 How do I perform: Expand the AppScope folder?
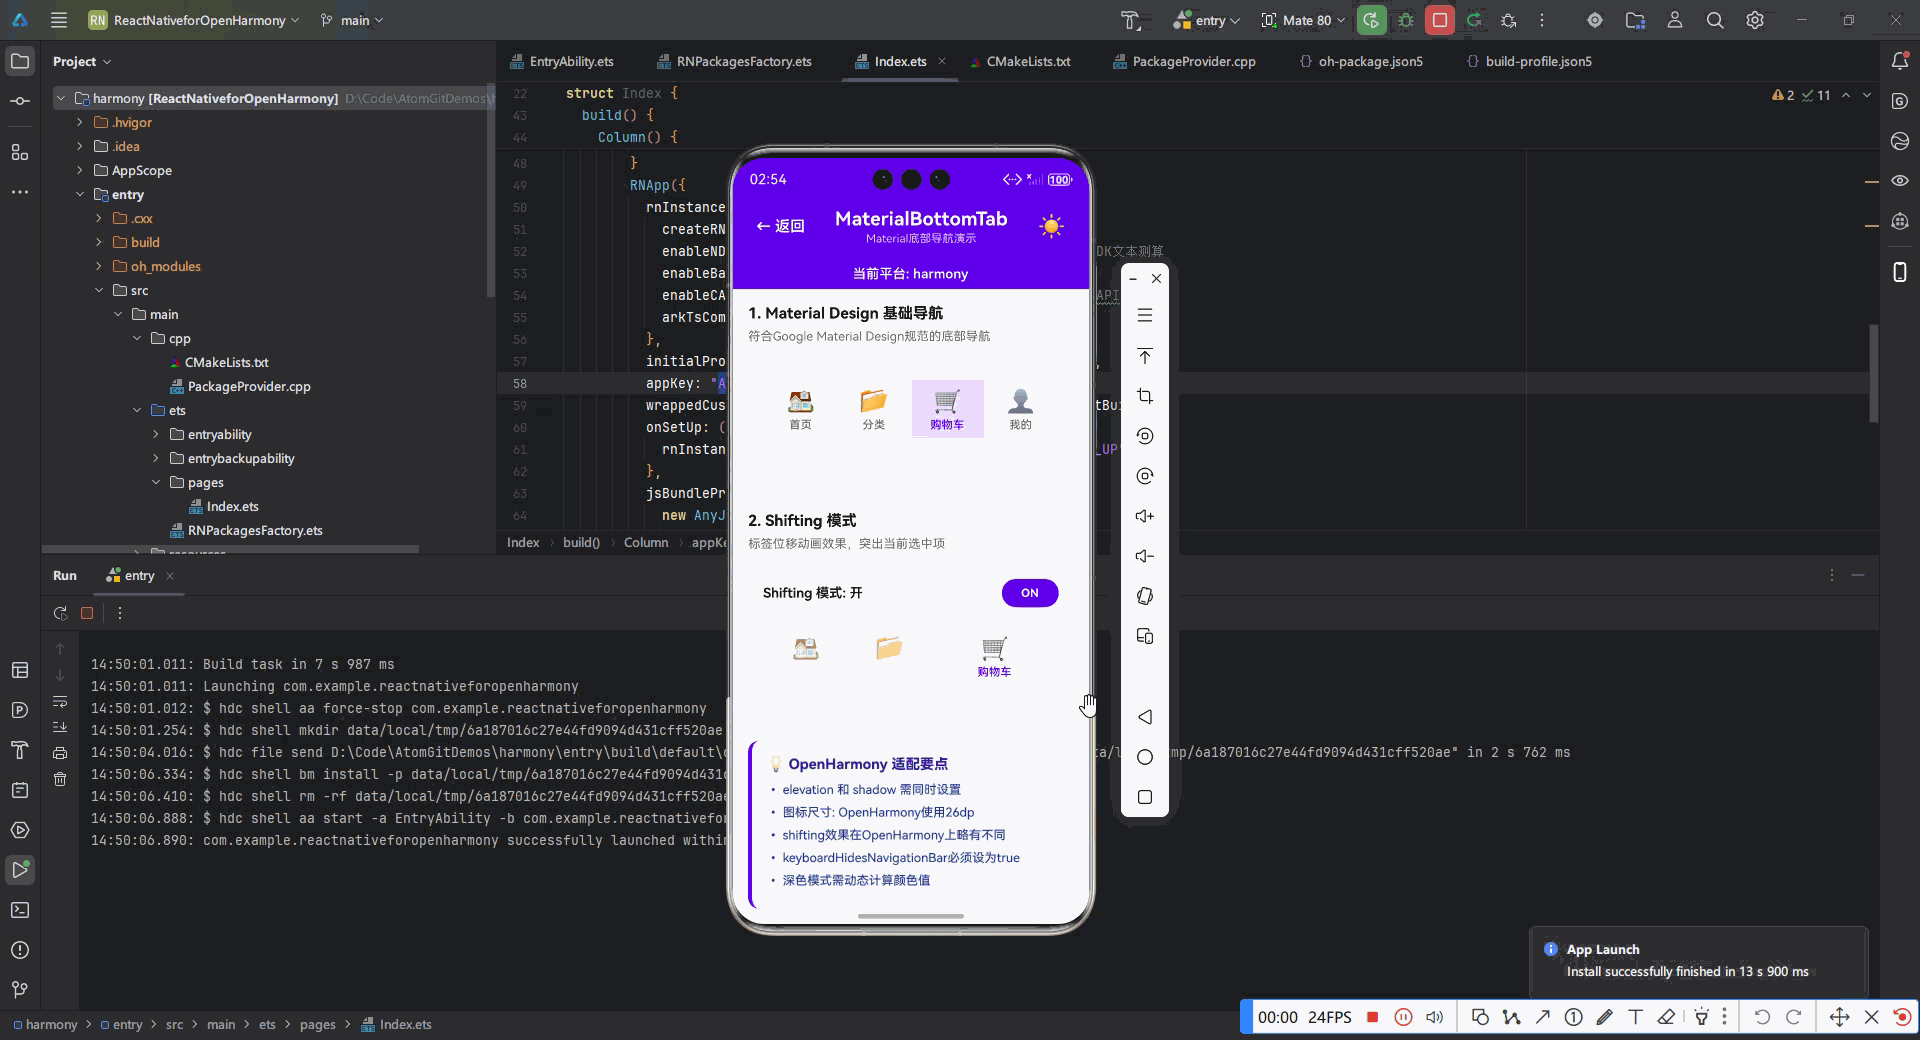80,170
